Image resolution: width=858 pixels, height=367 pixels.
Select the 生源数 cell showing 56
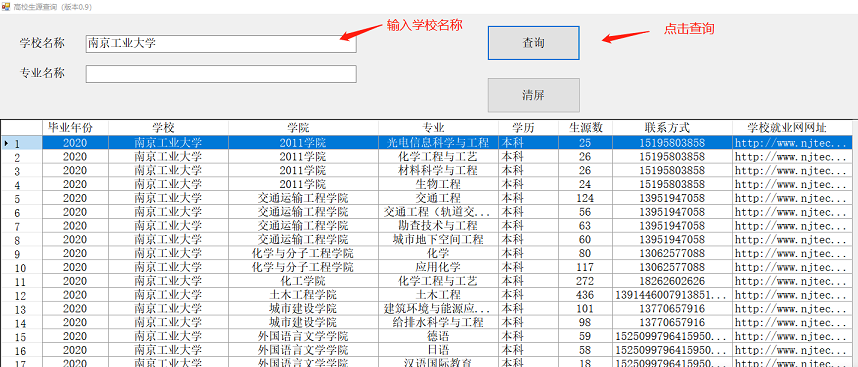pyautogui.click(x=585, y=212)
